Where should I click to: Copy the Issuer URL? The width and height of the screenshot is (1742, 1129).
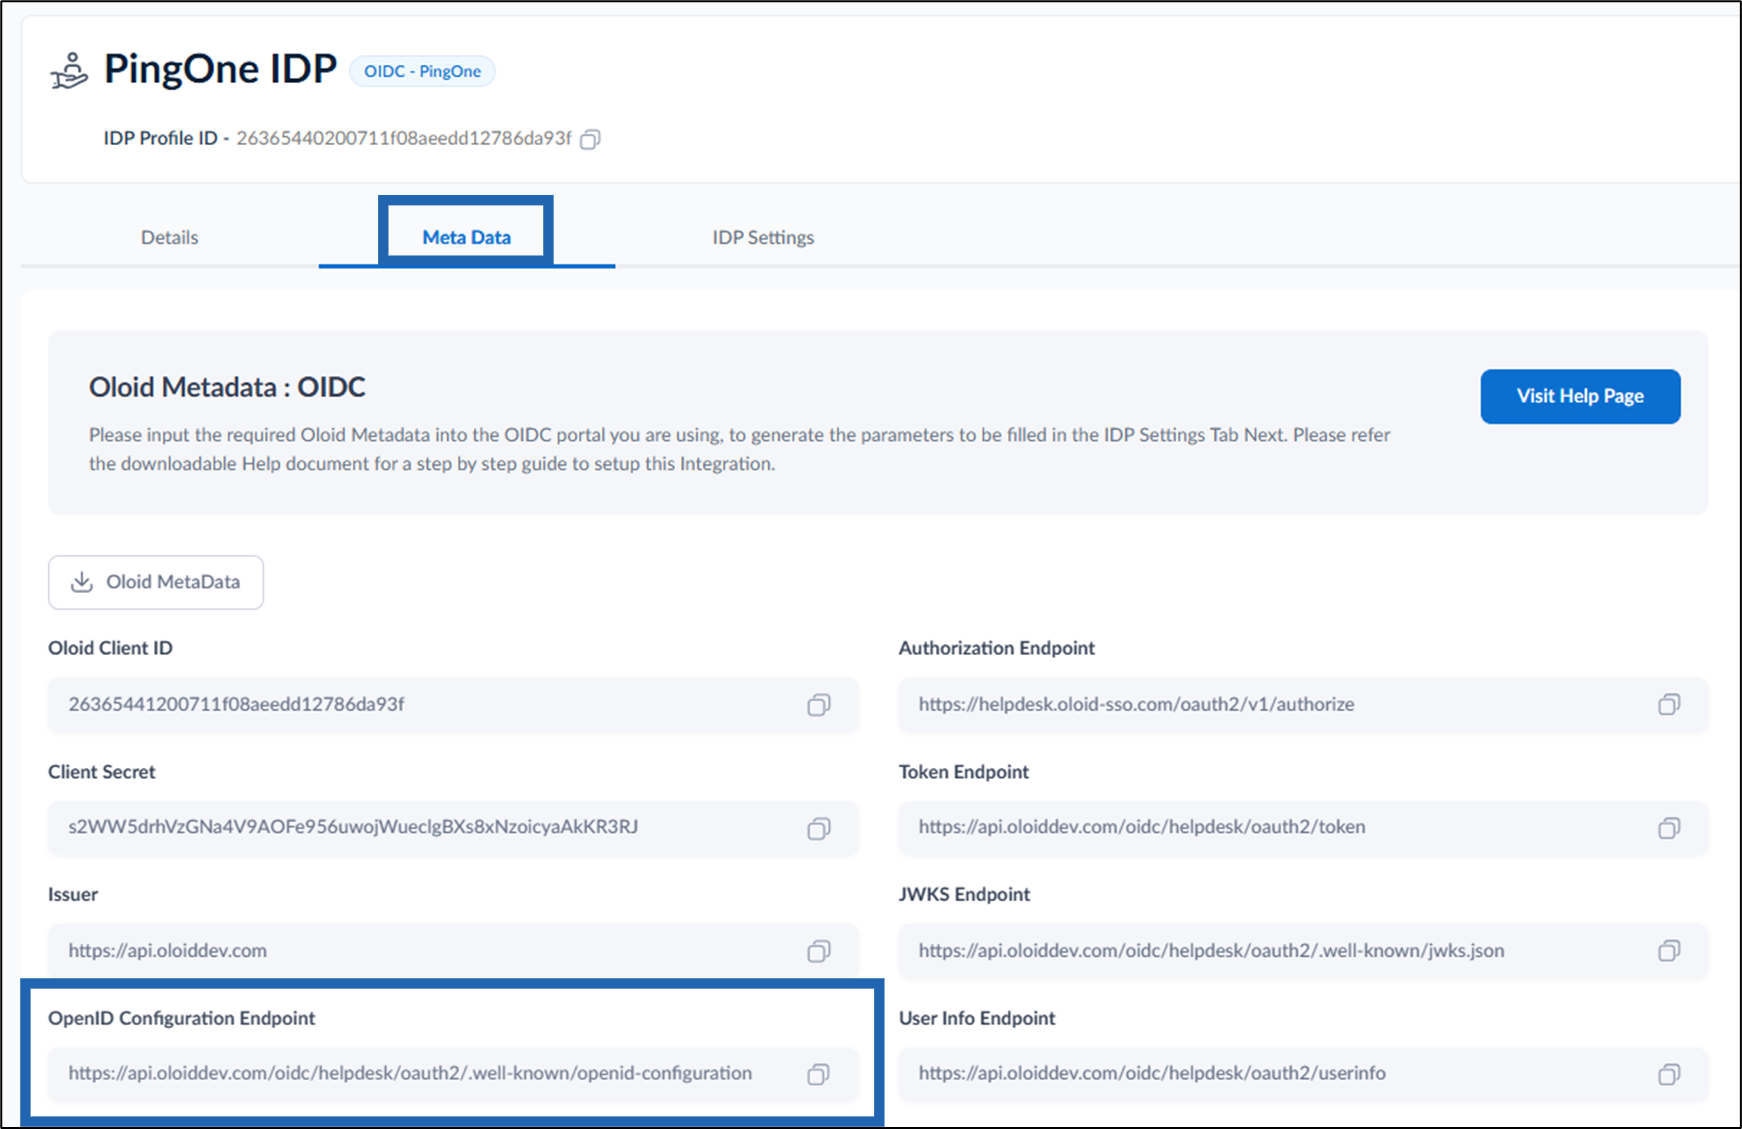[x=819, y=951]
